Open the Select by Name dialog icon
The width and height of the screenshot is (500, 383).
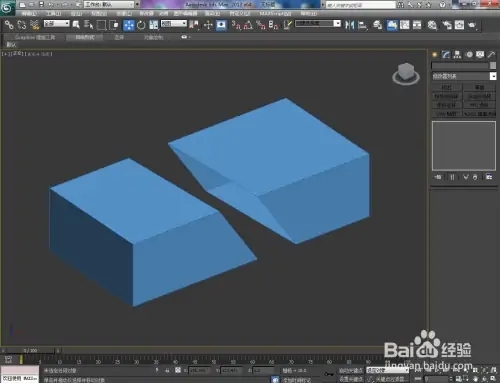click(89, 25)
